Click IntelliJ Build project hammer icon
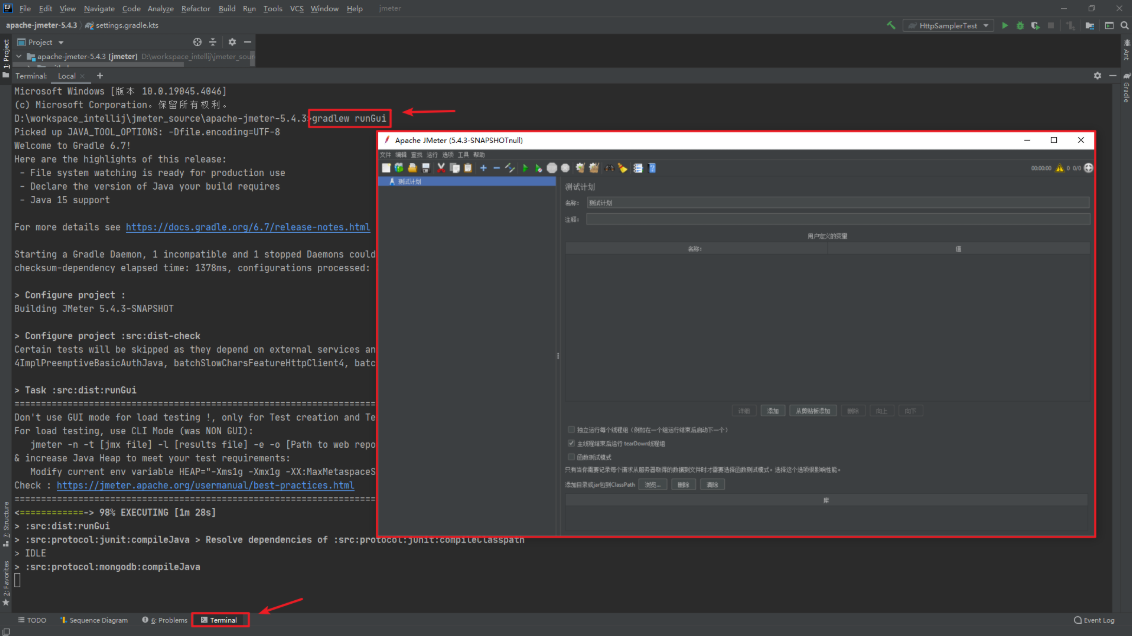The image size is (1132, 636). click(891, 25)
